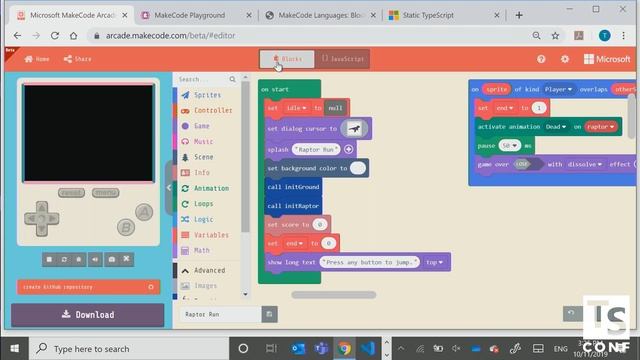The width and height of the screenshot is (640, 360).
Task: Add parameter with splash plus icon
Action: tap(349, 149)
